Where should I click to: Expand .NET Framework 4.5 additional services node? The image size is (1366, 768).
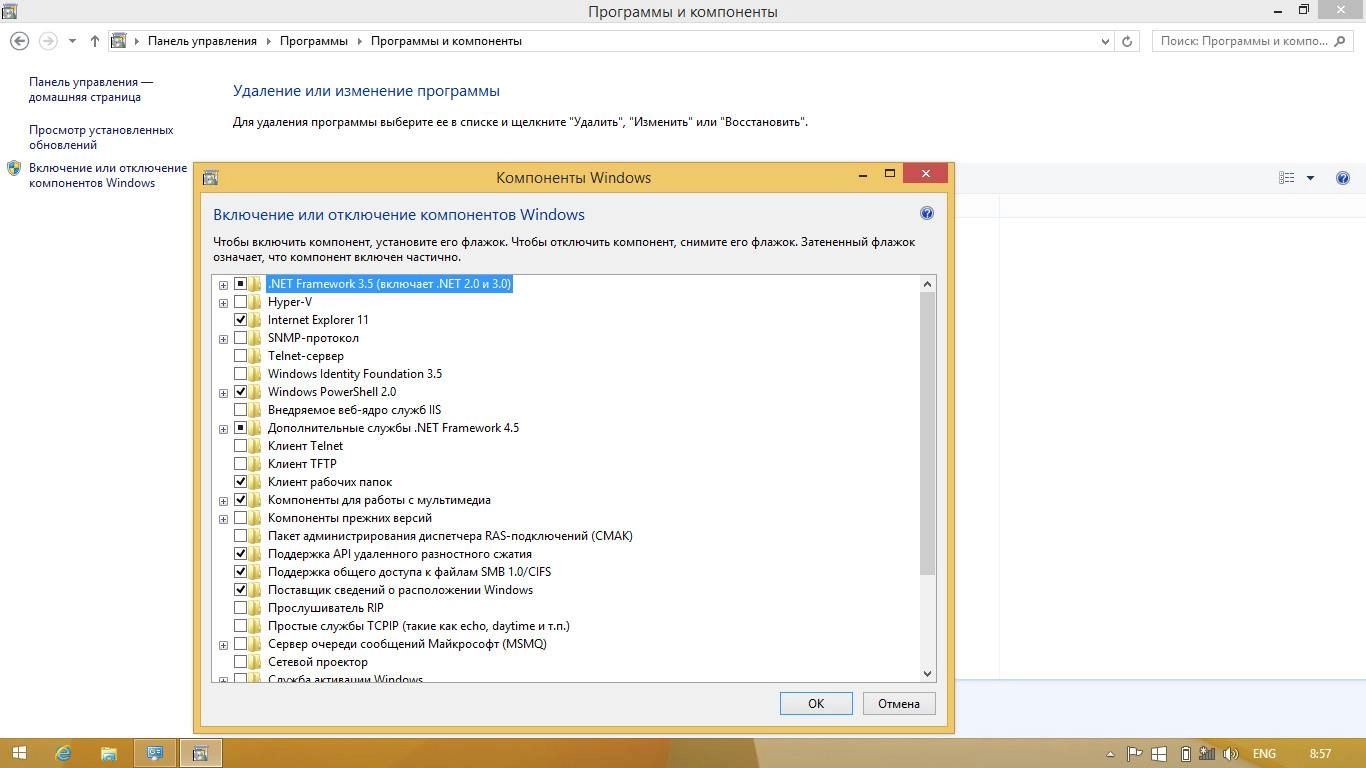click(x=224, y=429)
